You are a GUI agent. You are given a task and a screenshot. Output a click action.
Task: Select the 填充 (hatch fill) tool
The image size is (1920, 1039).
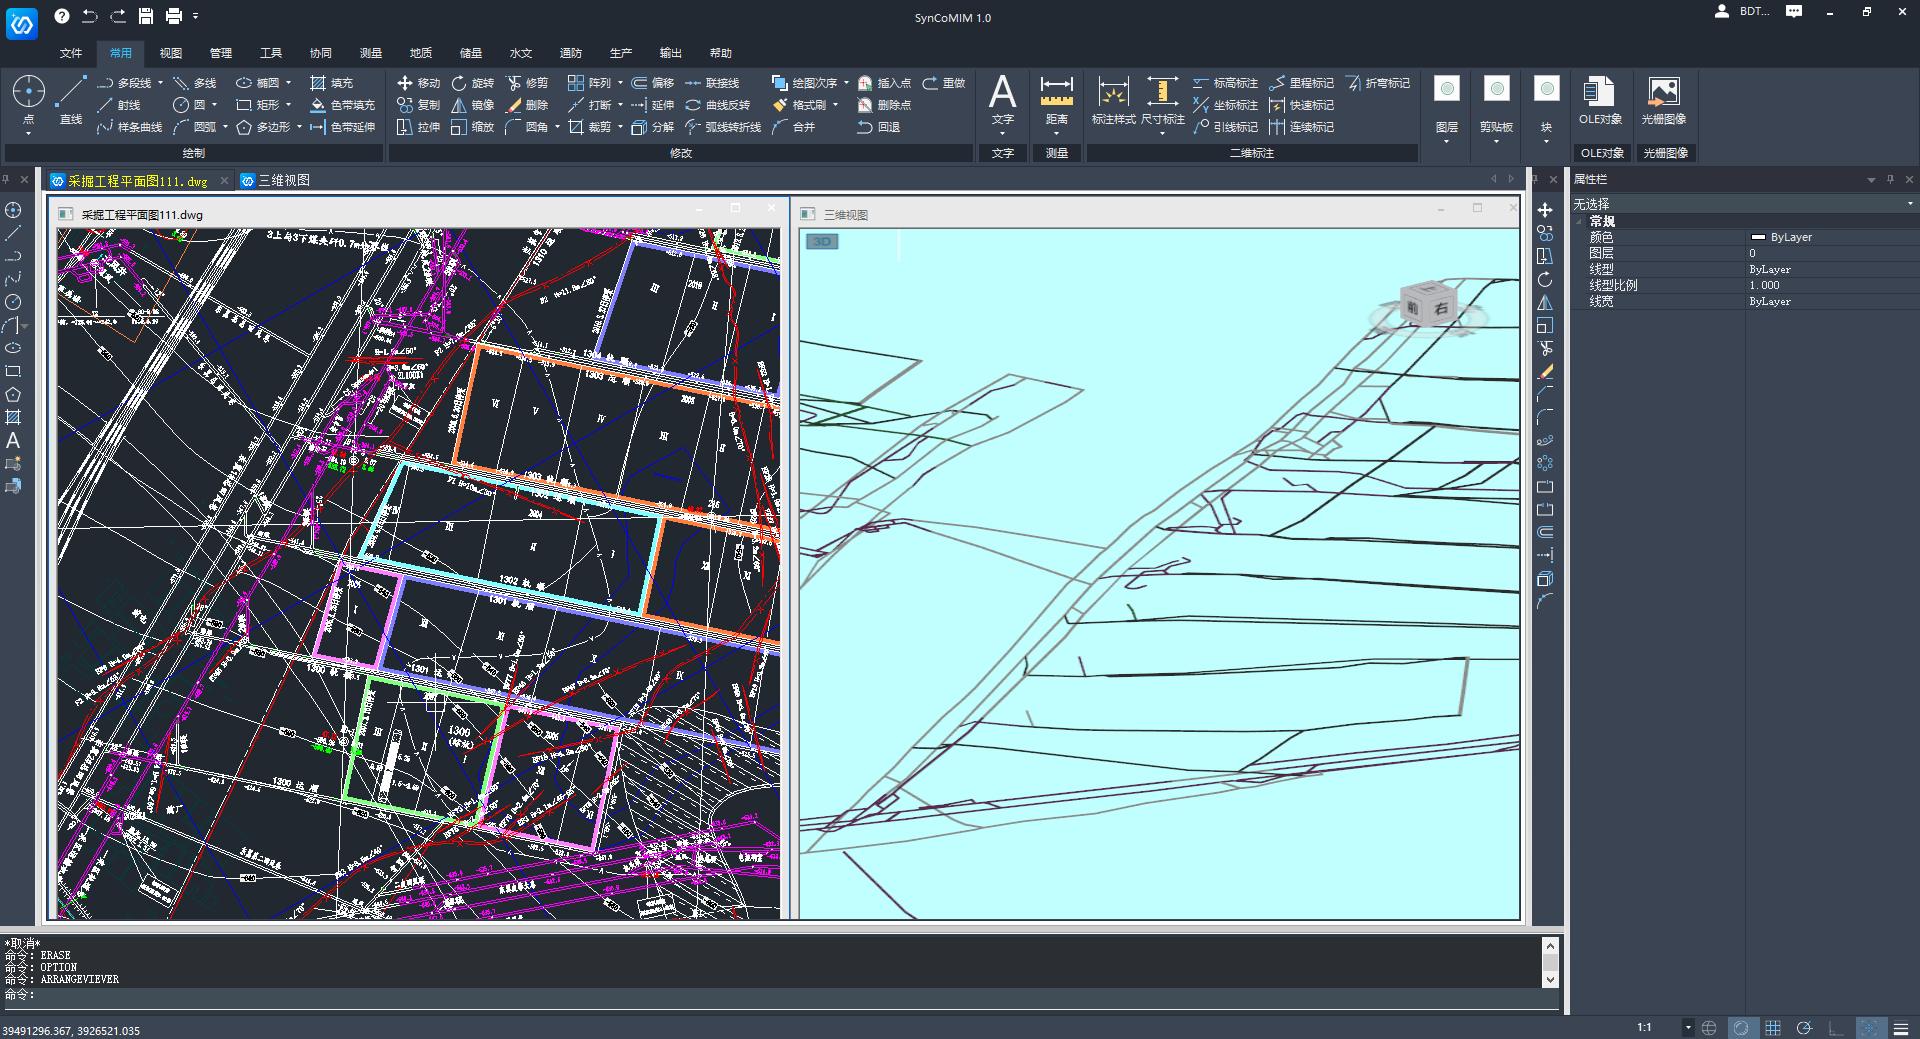pyautogui.click(x=331, y=83)
